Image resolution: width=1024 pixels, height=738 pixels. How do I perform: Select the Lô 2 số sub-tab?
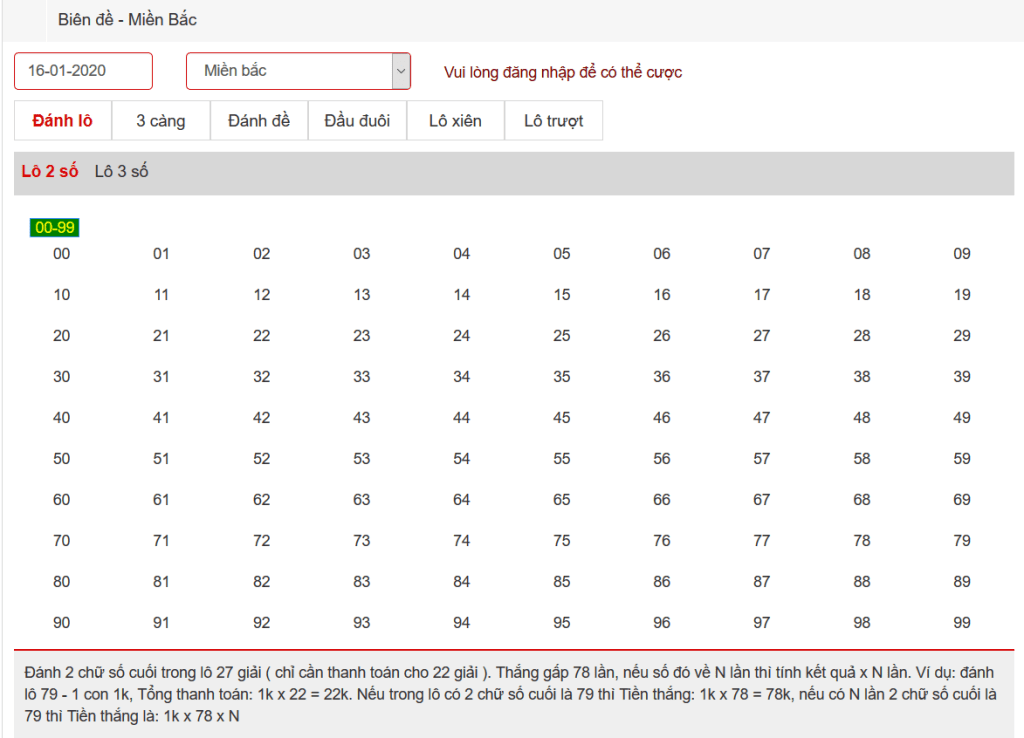point(50,172)
